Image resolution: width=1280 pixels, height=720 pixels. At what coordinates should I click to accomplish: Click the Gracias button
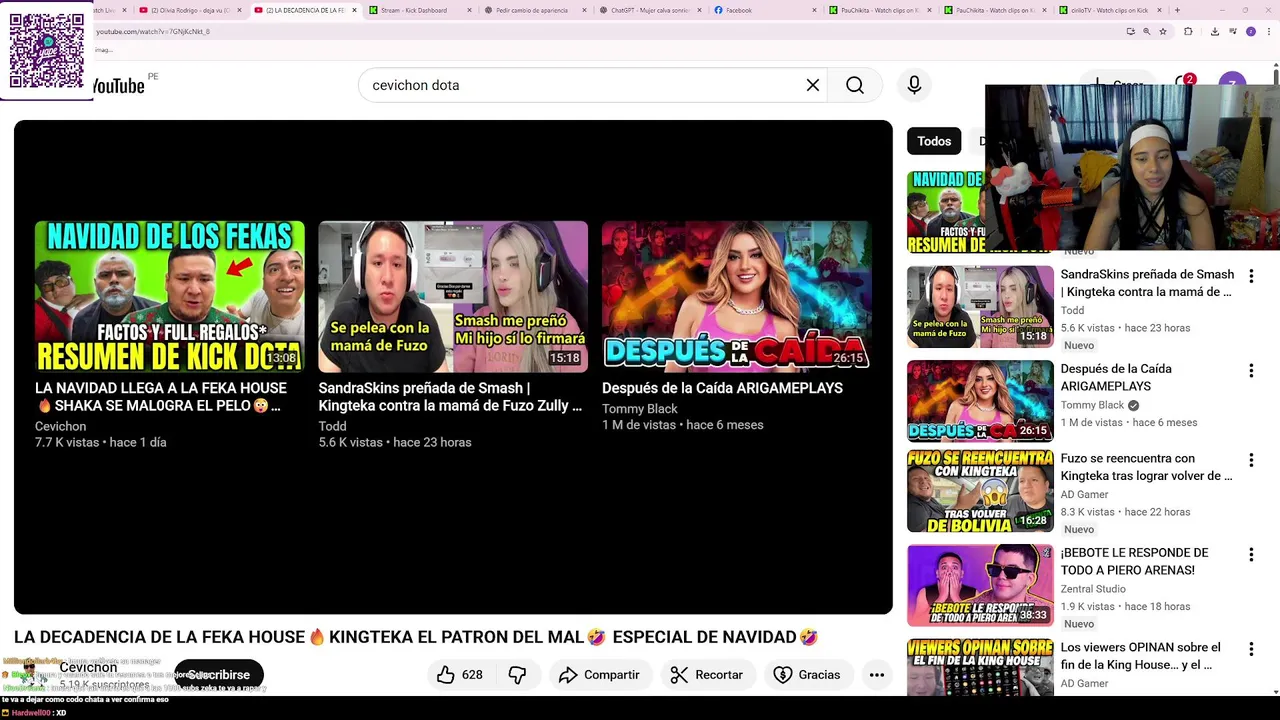coord(806,675)
